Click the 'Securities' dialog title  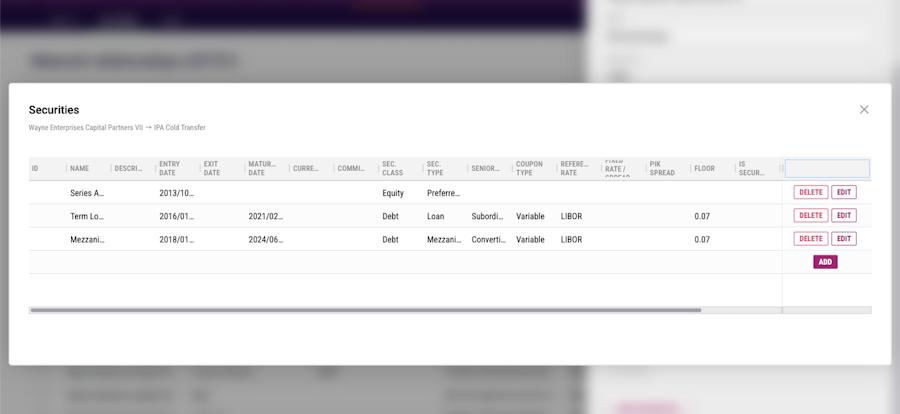[x=54, y=110]
